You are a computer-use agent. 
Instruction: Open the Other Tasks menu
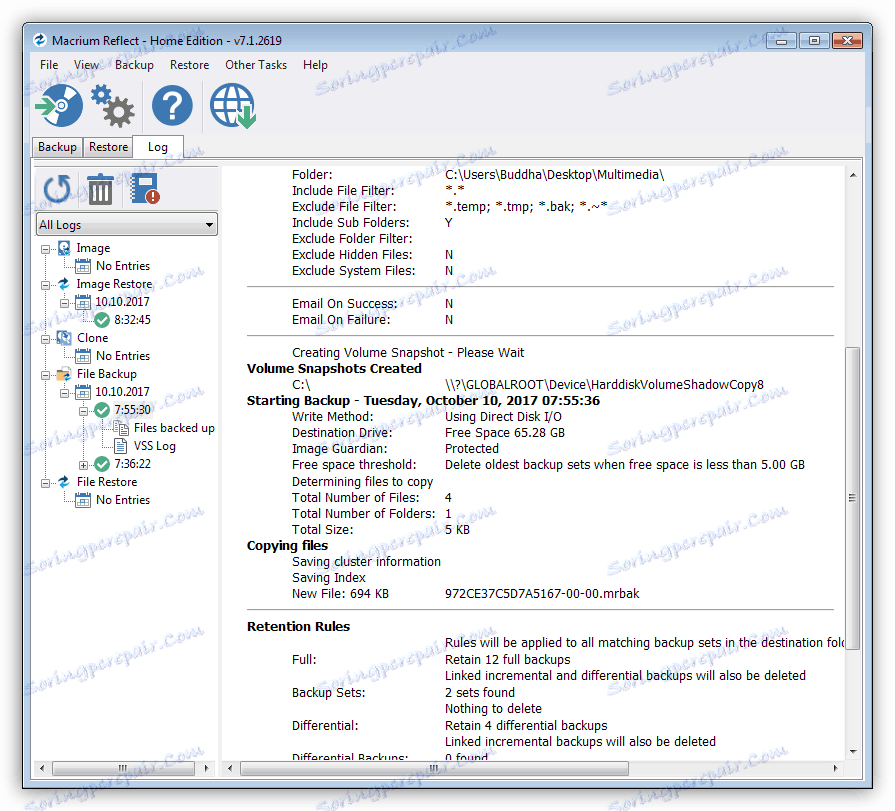pos(256,65)
